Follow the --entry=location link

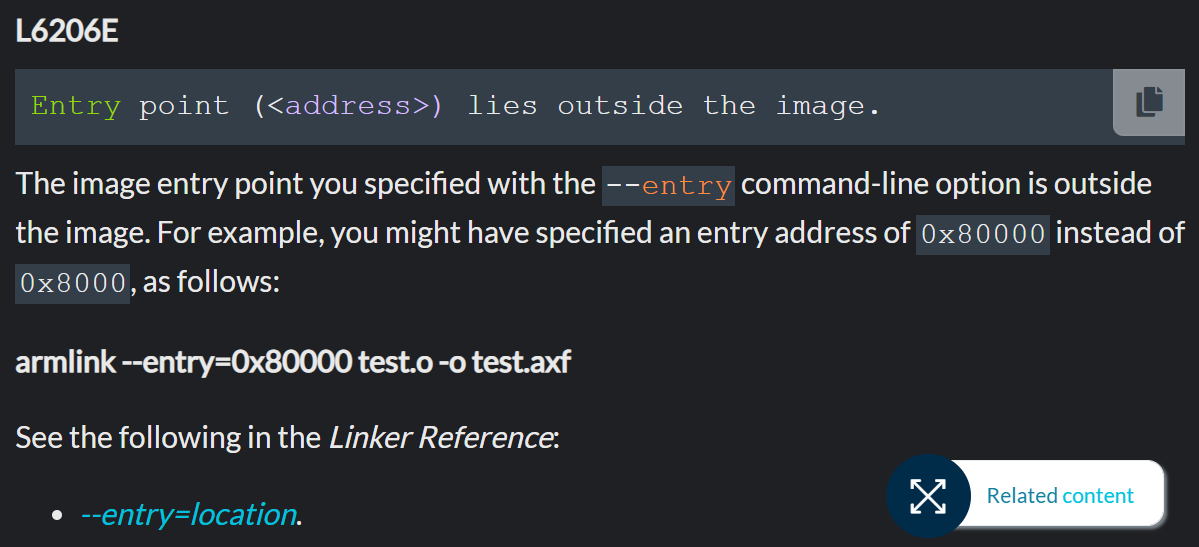pos(188,515)
